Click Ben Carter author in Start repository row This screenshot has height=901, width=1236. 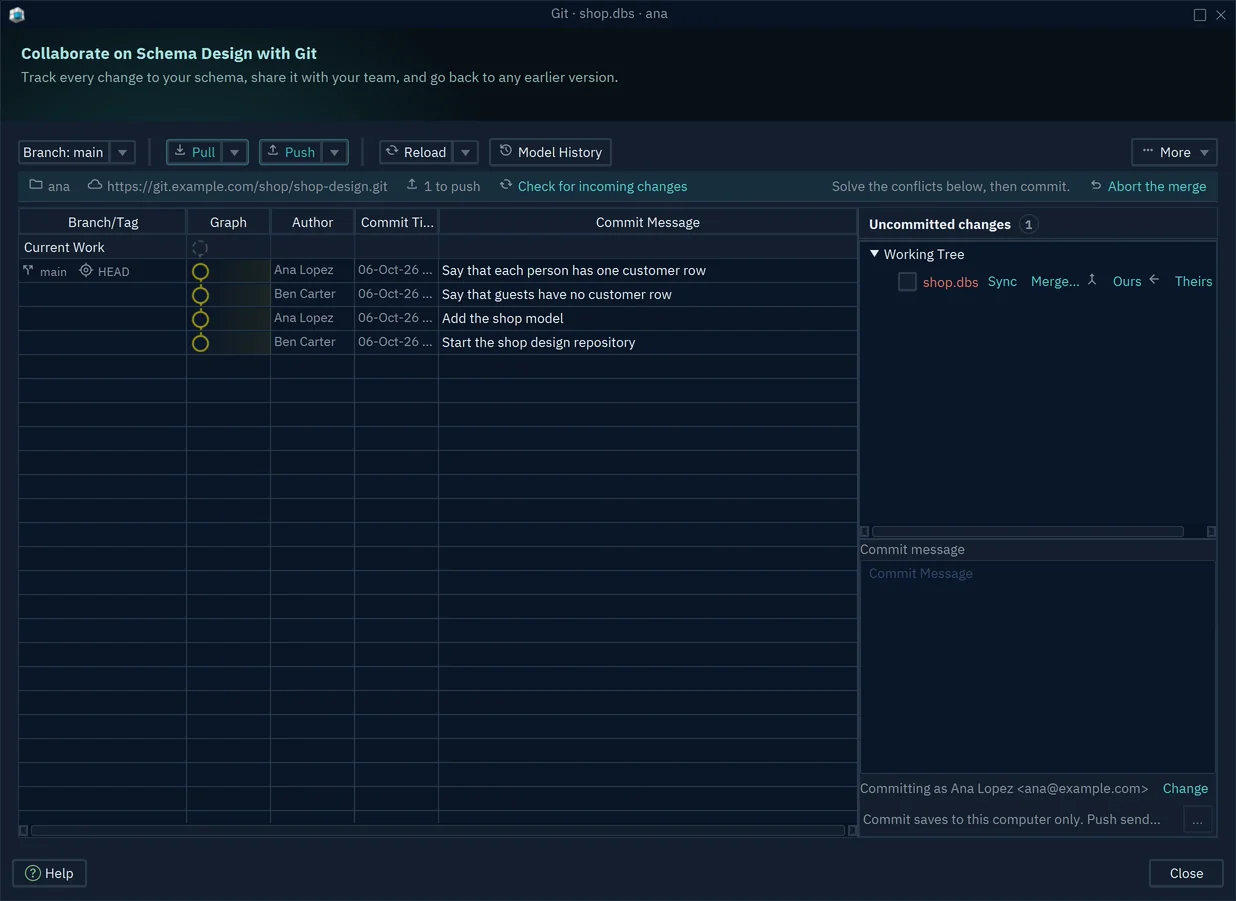[x=305, y=342]
